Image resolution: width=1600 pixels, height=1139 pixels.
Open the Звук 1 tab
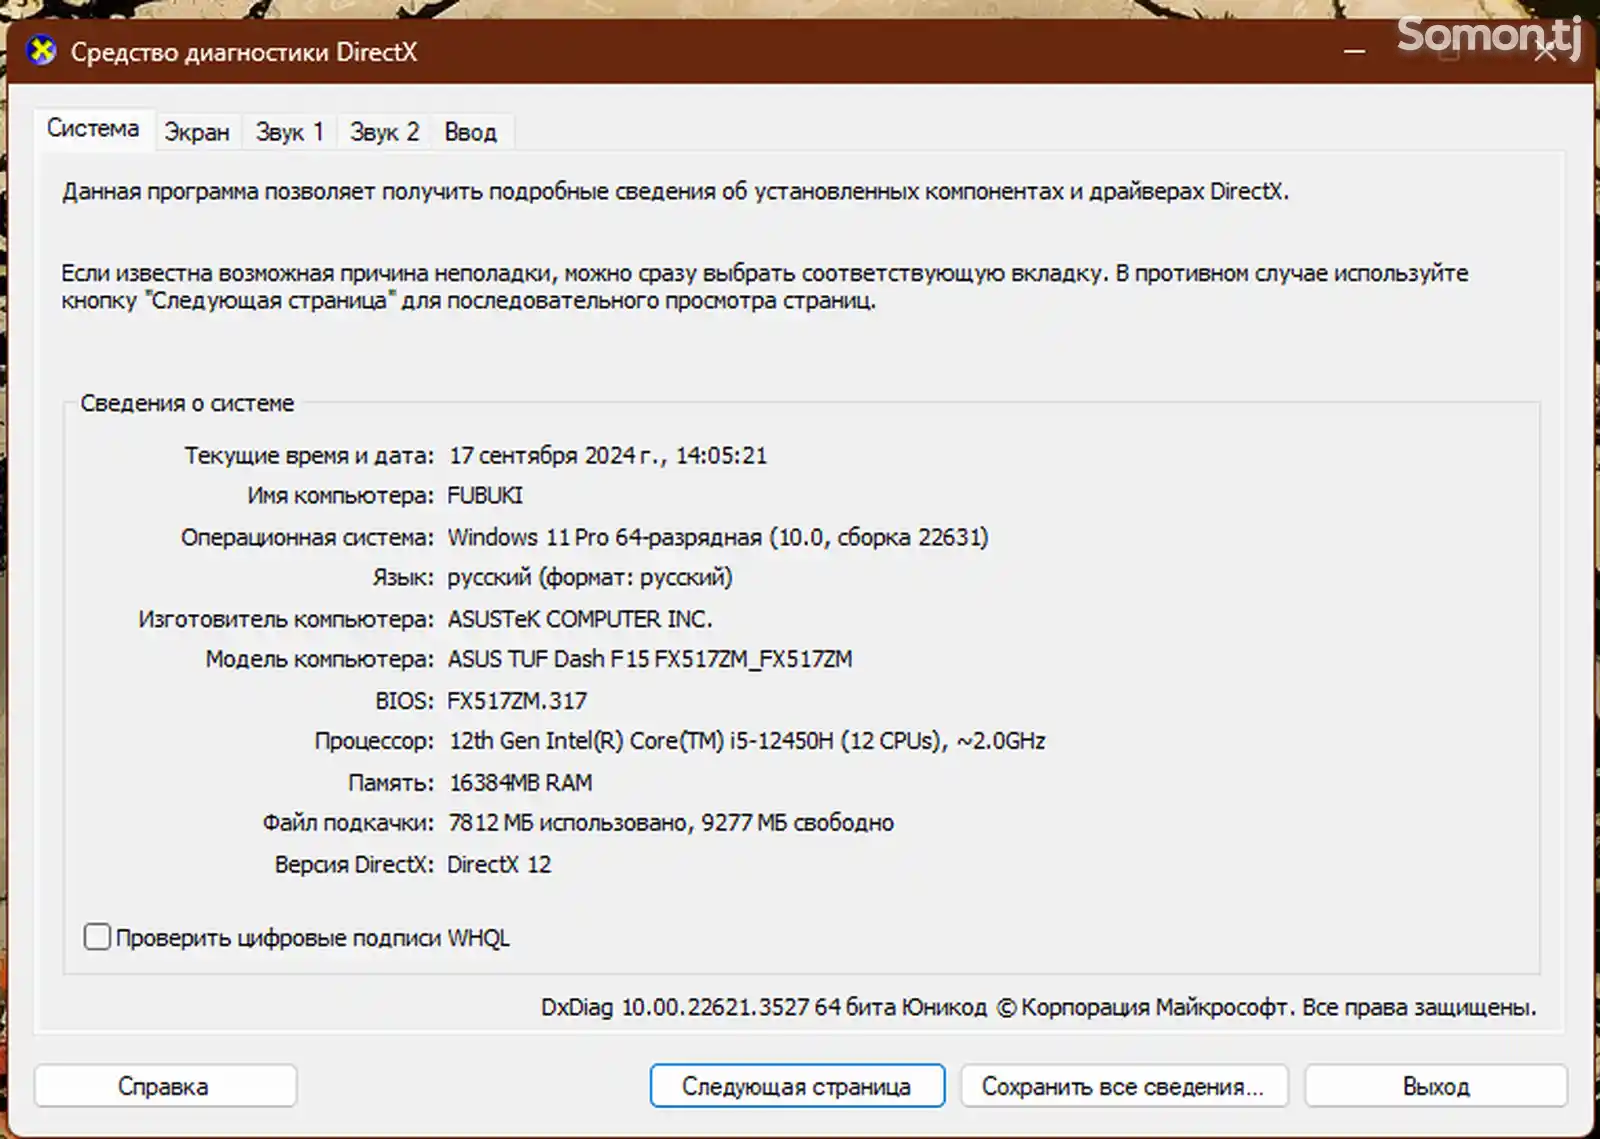tap(289, 132)
